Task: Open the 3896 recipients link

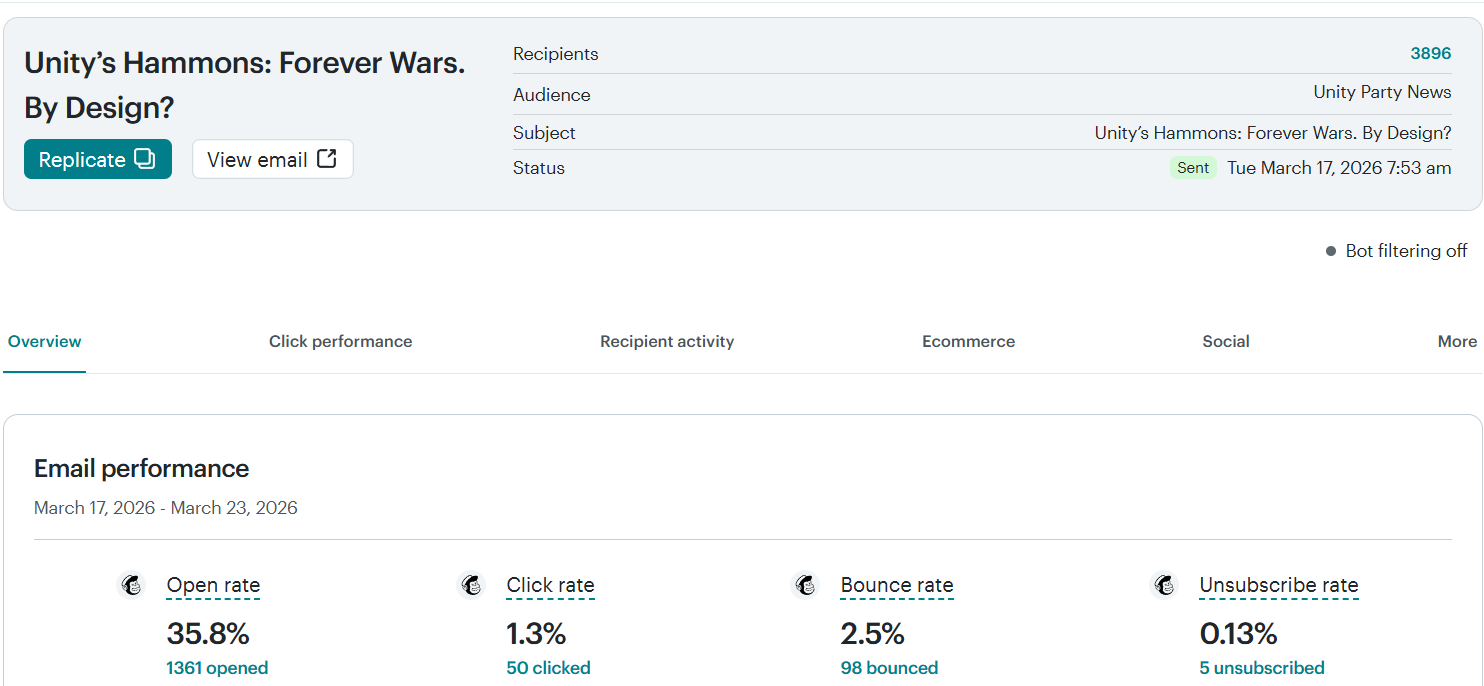Action: click(1430, 54)
